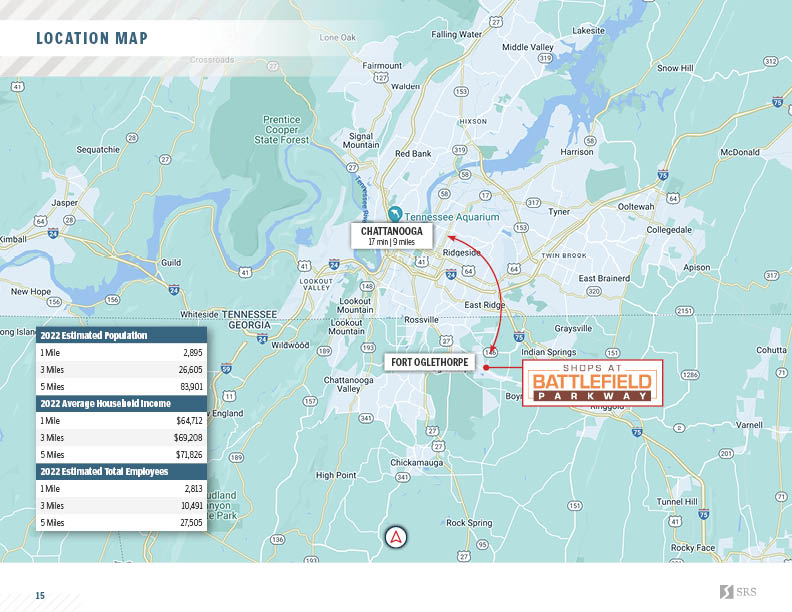Click the Red Bank map label

pos(413,154)
